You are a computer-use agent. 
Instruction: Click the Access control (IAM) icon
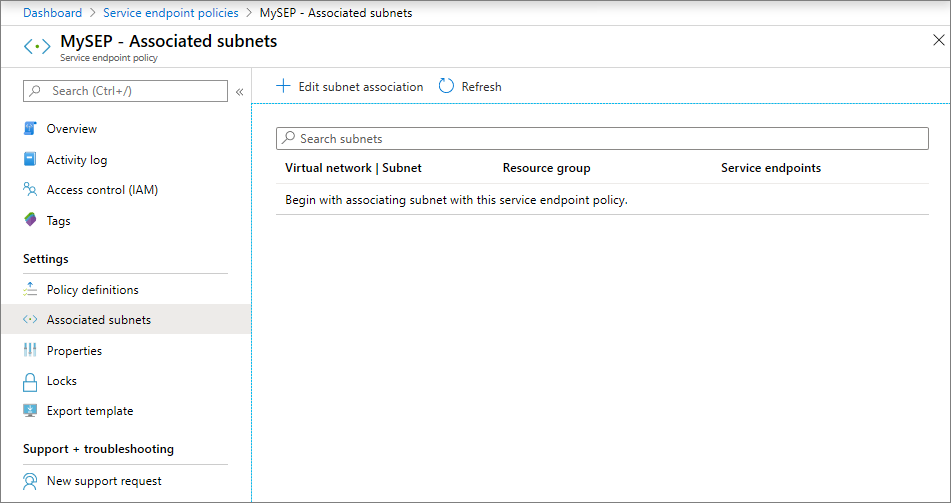pos(30,190)
